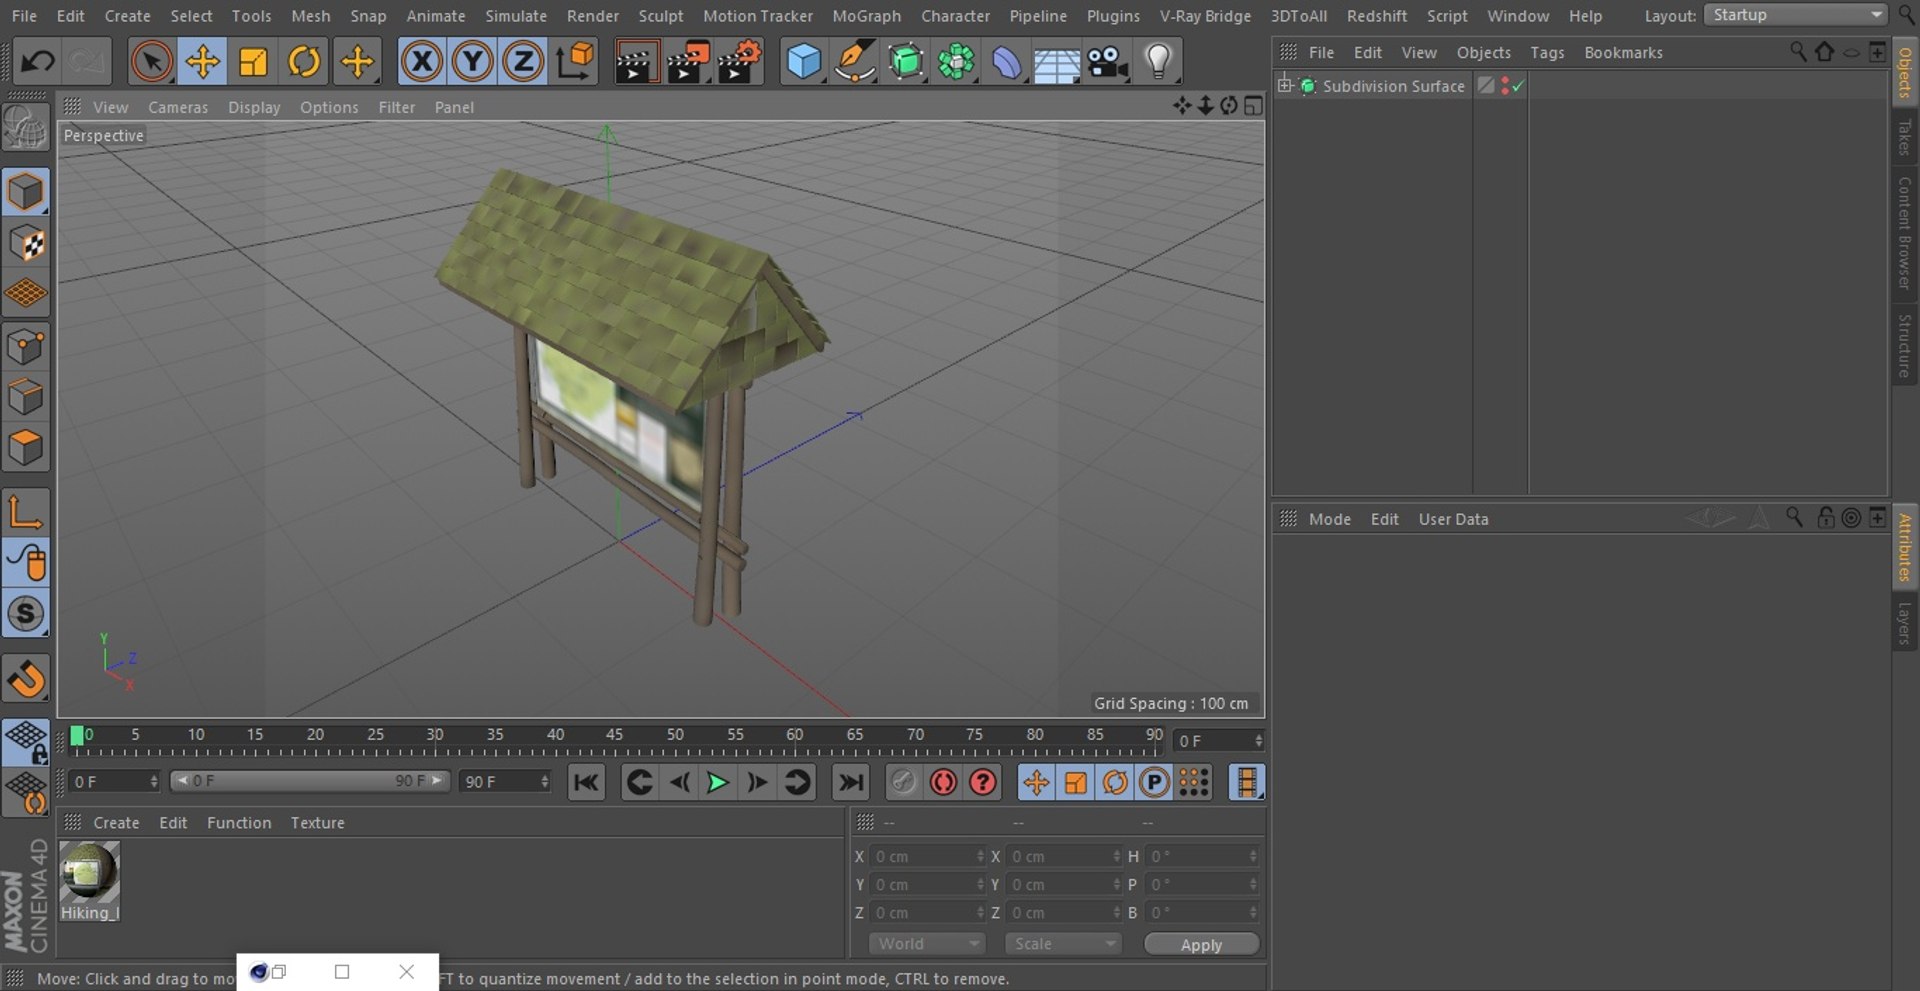Click frame 45 on the timeline ruler
This screenshot has width=1920, height=991.
click(x=614, y=736)
